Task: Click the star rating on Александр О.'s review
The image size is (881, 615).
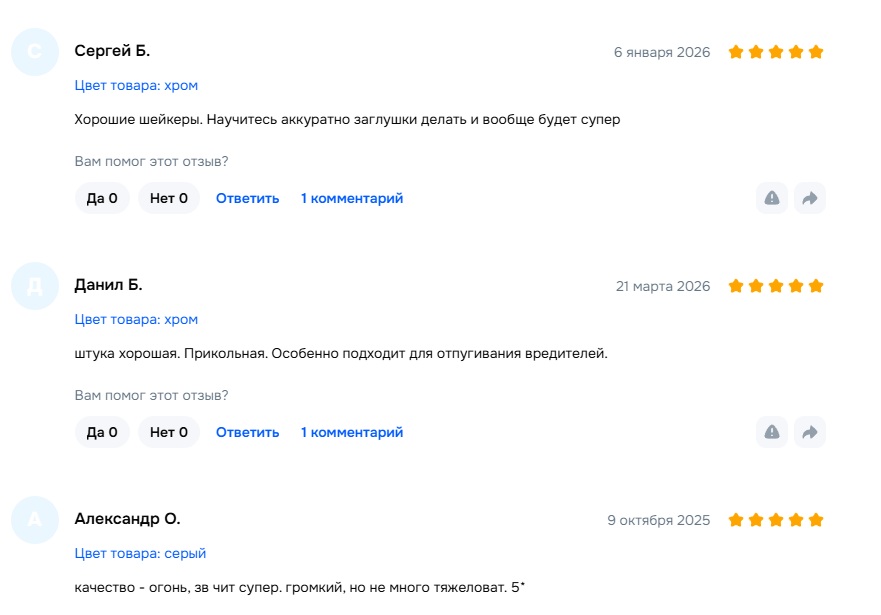Action: (x=776, y=520)
